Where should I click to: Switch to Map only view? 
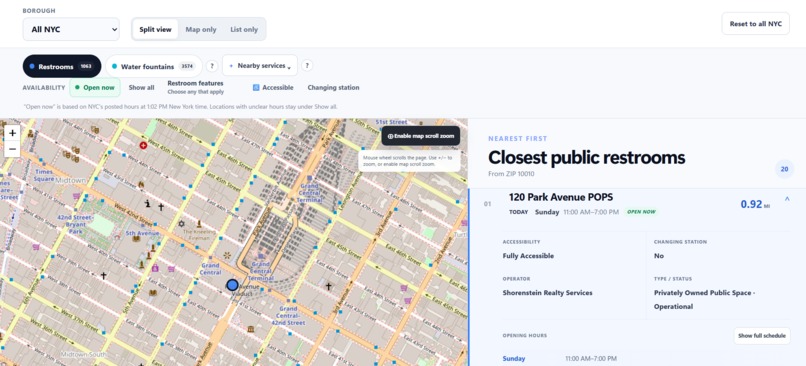tap(201, 29)
